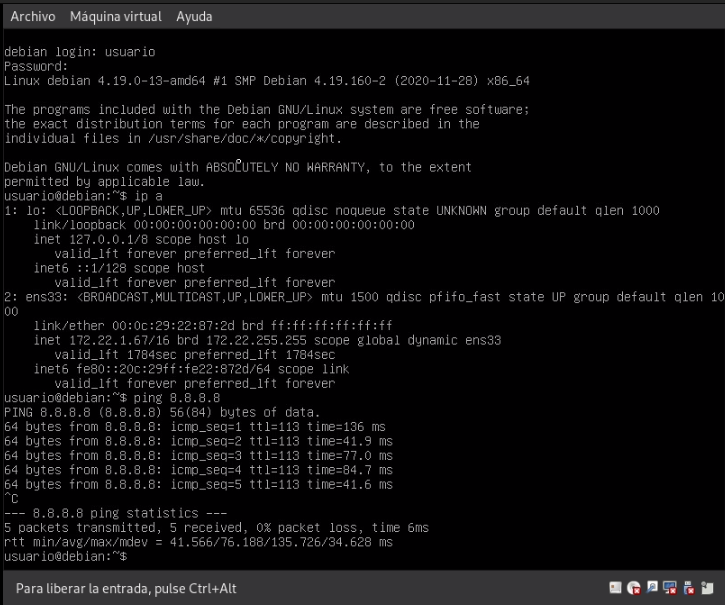
Task: Click the rtt min/avg/max/mdev result line
Action: coord(200,541)
